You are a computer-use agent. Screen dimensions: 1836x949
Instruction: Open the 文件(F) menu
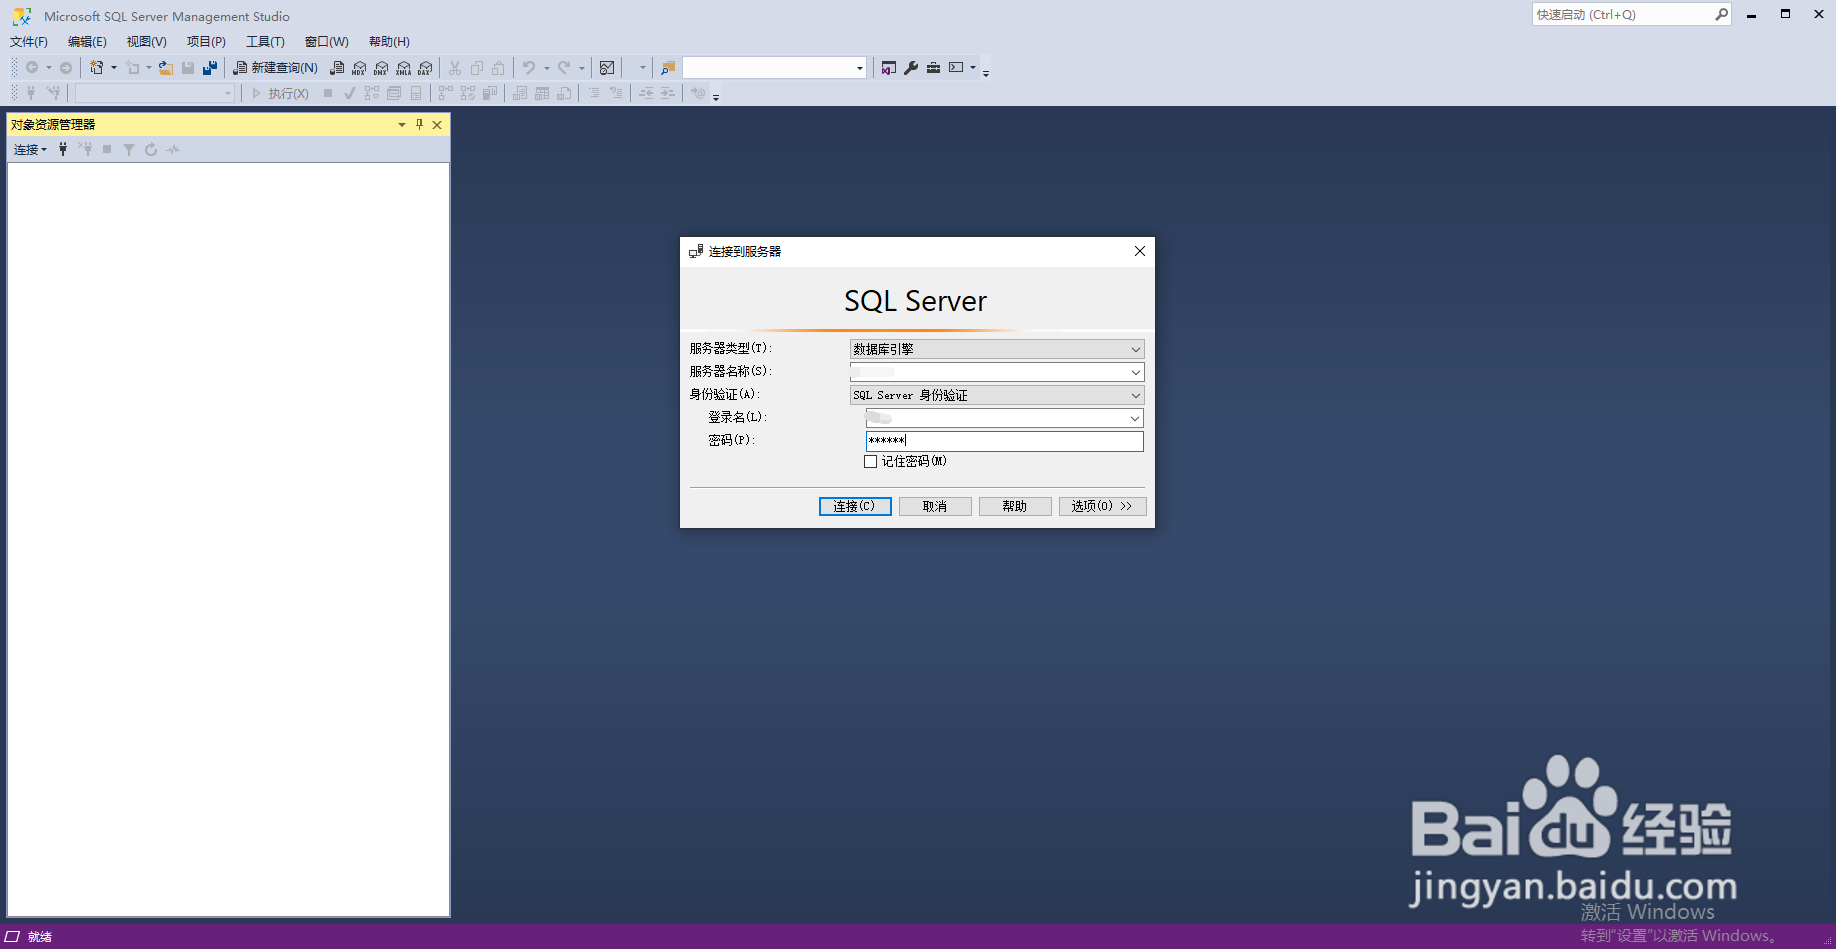coord(29,42)
